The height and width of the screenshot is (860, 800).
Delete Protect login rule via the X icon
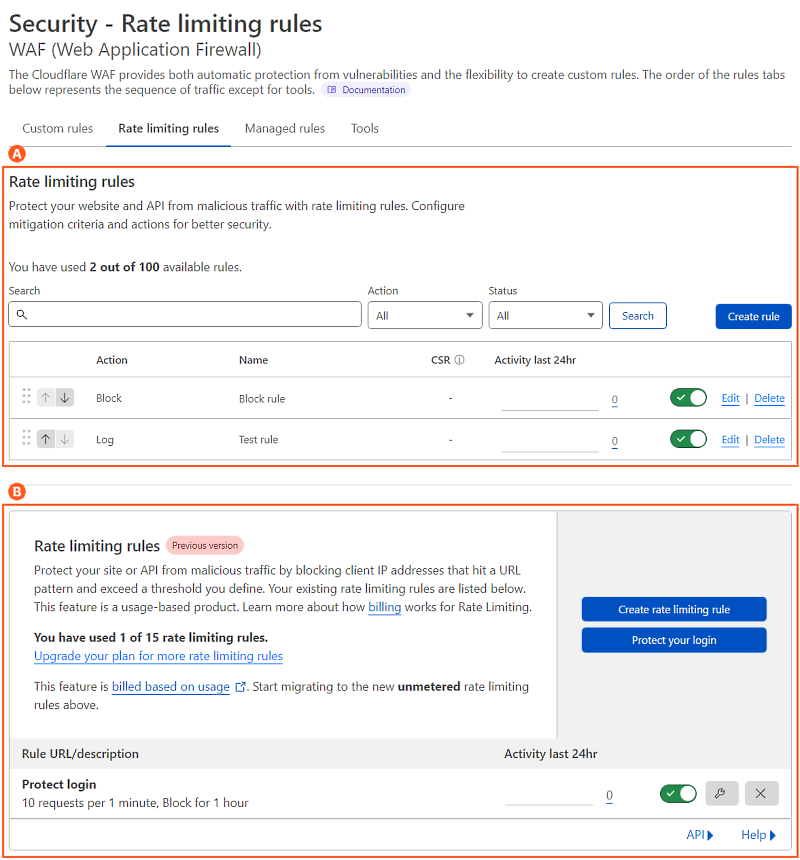click(761, 793)
